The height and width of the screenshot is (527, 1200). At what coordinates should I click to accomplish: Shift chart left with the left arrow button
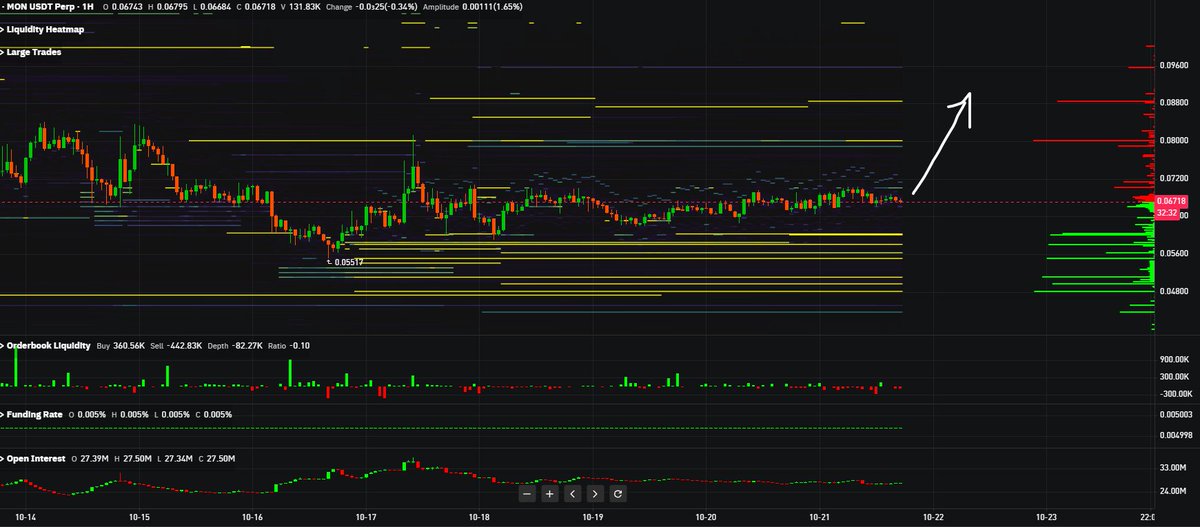point(572,493)
